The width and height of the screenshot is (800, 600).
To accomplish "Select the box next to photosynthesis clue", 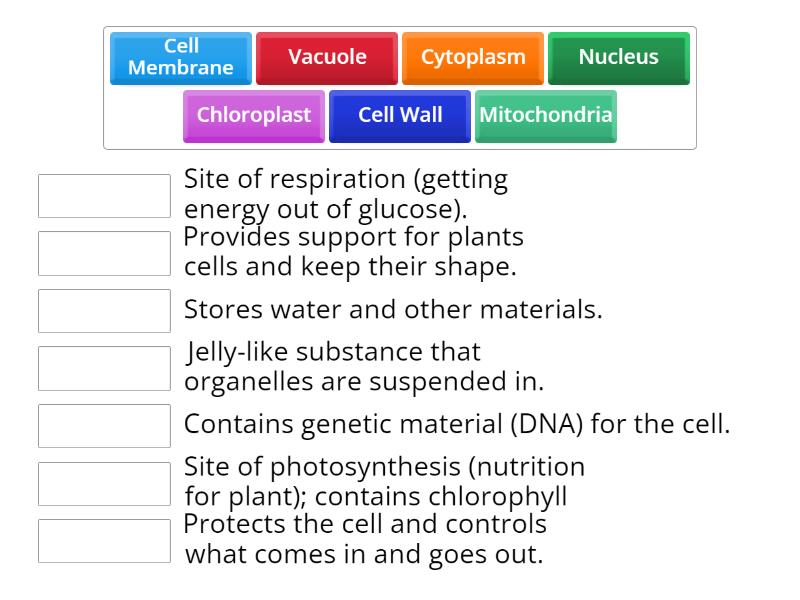I will point(104,482).
